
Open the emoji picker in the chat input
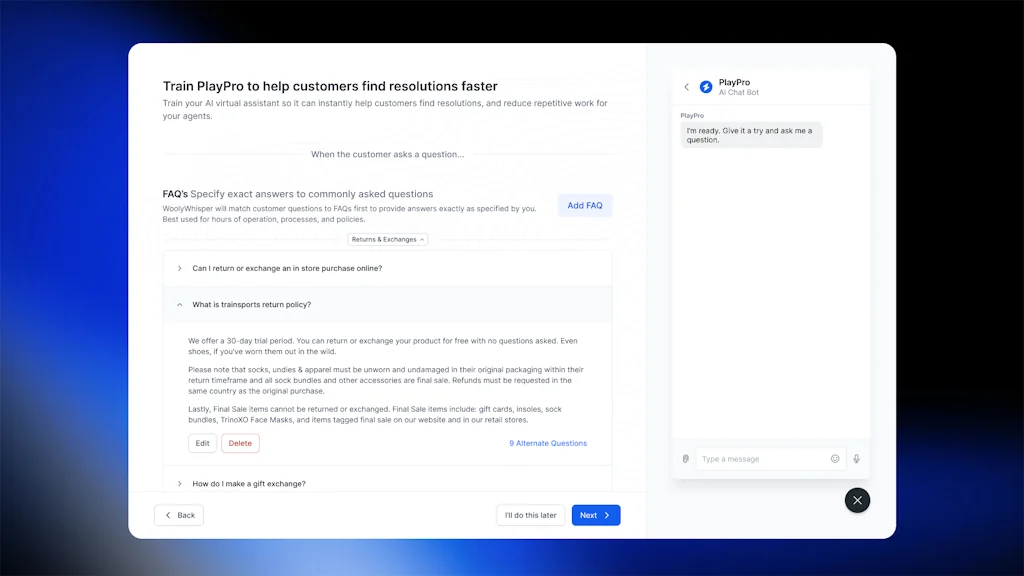click(x=835, y=458)
